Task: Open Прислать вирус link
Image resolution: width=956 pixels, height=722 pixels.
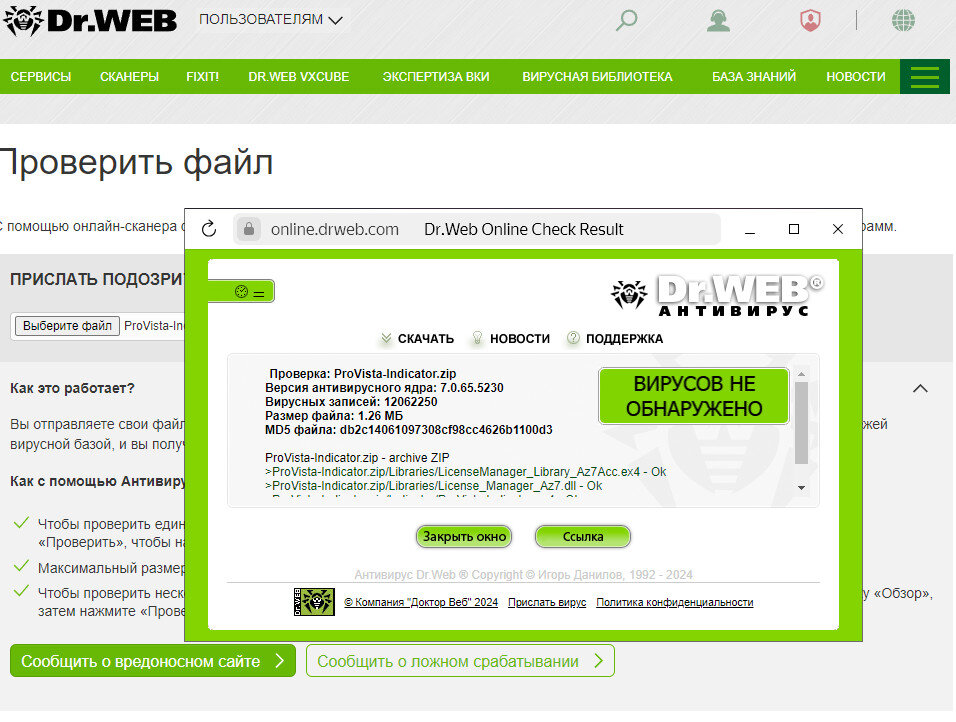Action: [x=547, y=602]
